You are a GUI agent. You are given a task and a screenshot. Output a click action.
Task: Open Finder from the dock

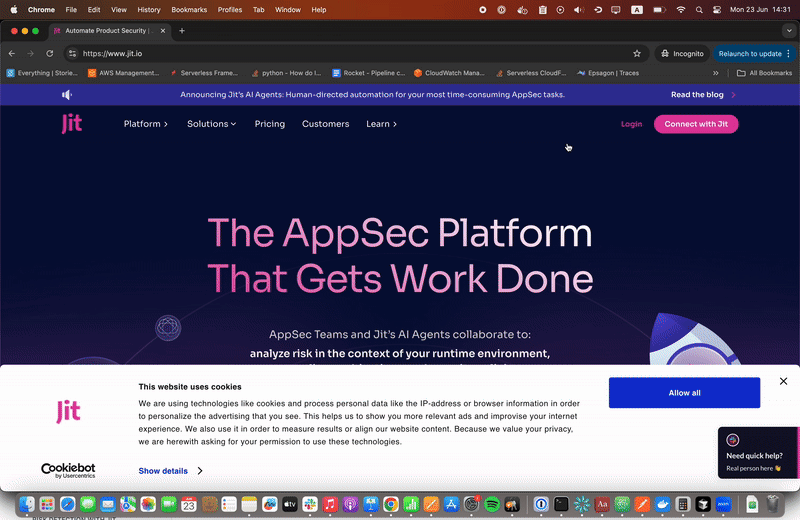[27, 504]
